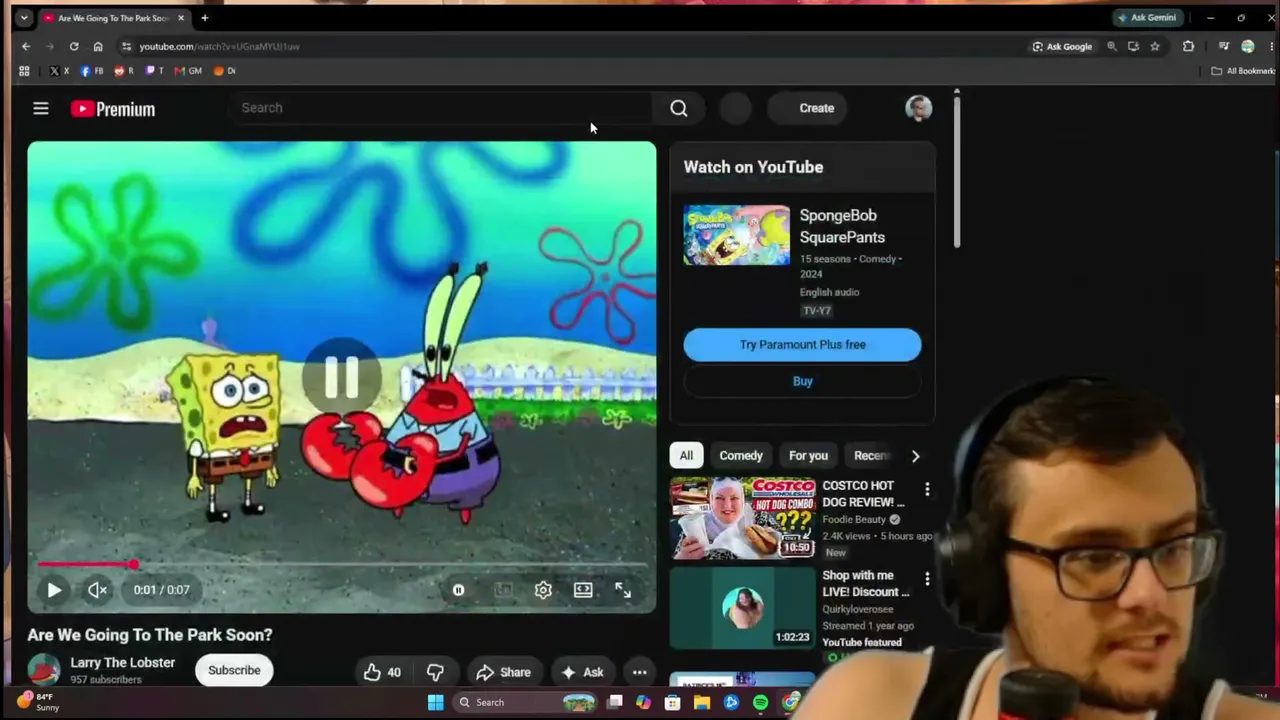Select the For you filter chip
1280x720 pixels.
tap(808, 456)
